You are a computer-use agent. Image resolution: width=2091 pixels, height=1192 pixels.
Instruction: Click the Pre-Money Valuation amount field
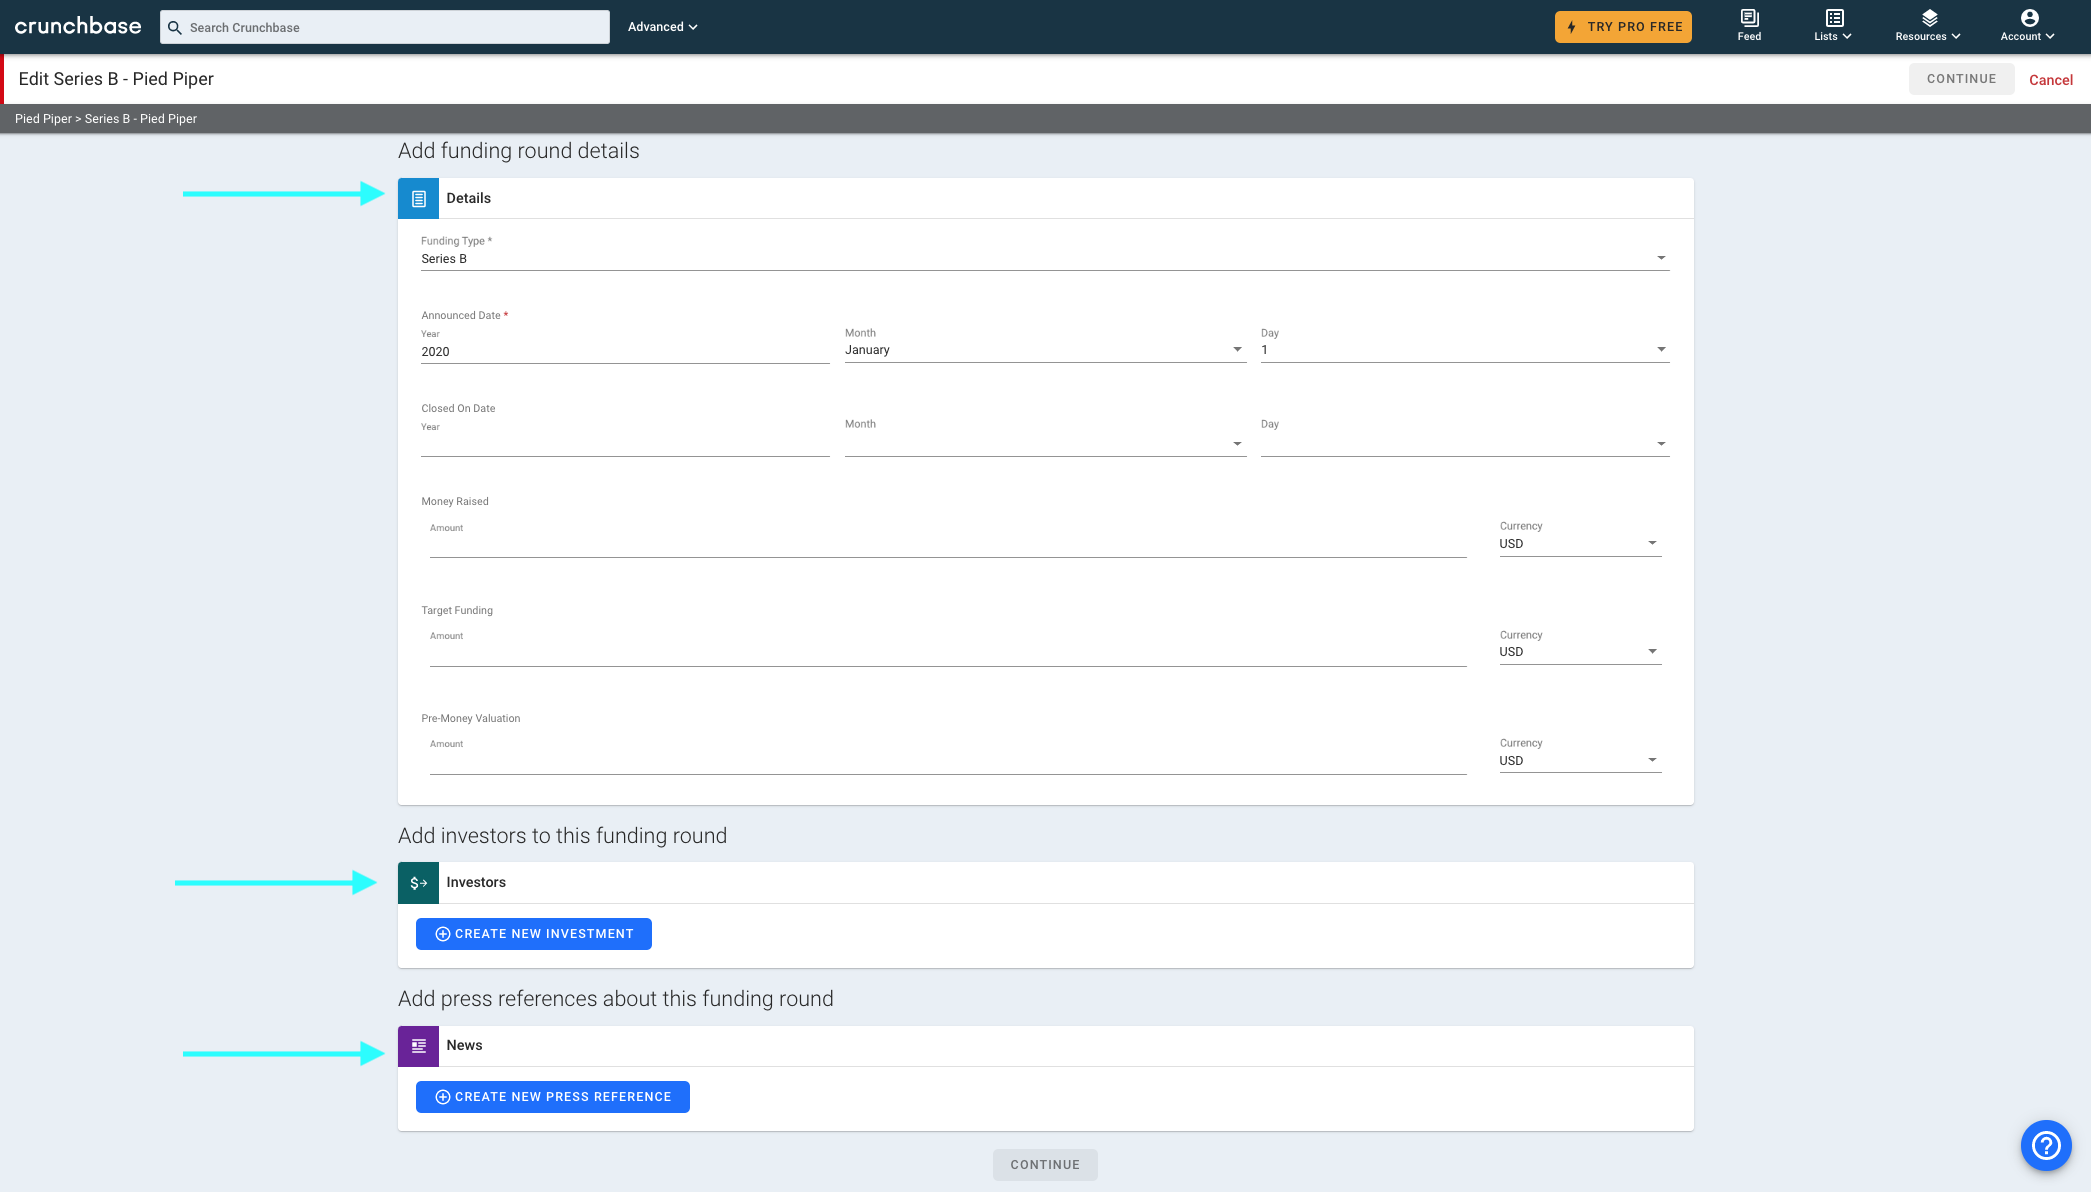click(x=948, y=762)
